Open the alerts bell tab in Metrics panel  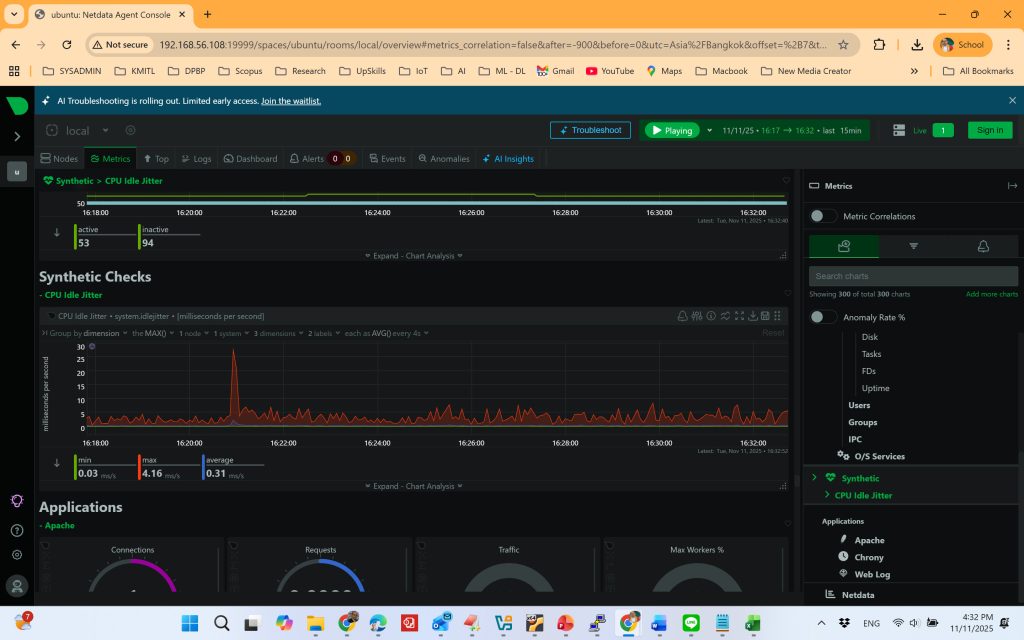pos(983,246)
